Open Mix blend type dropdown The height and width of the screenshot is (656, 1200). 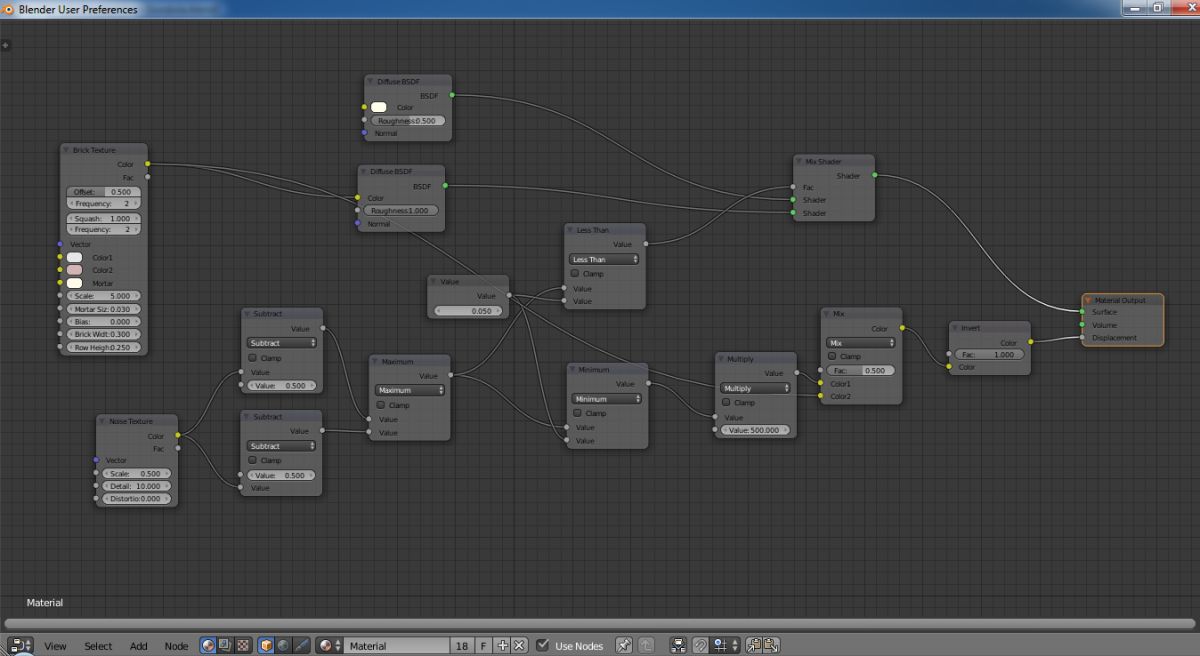coord(861,342)
